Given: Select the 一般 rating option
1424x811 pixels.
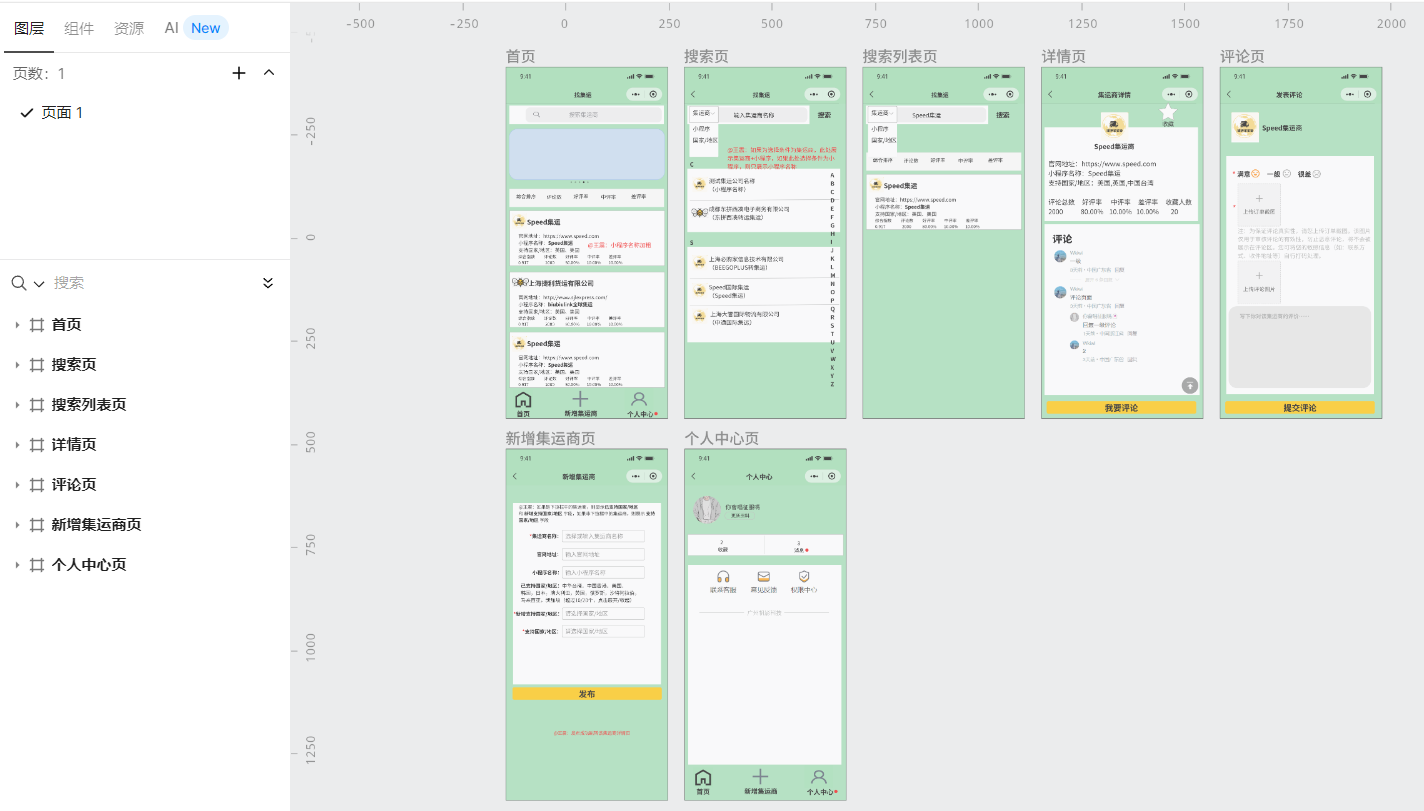Looking at the screenshot, I should (1279, 174).
